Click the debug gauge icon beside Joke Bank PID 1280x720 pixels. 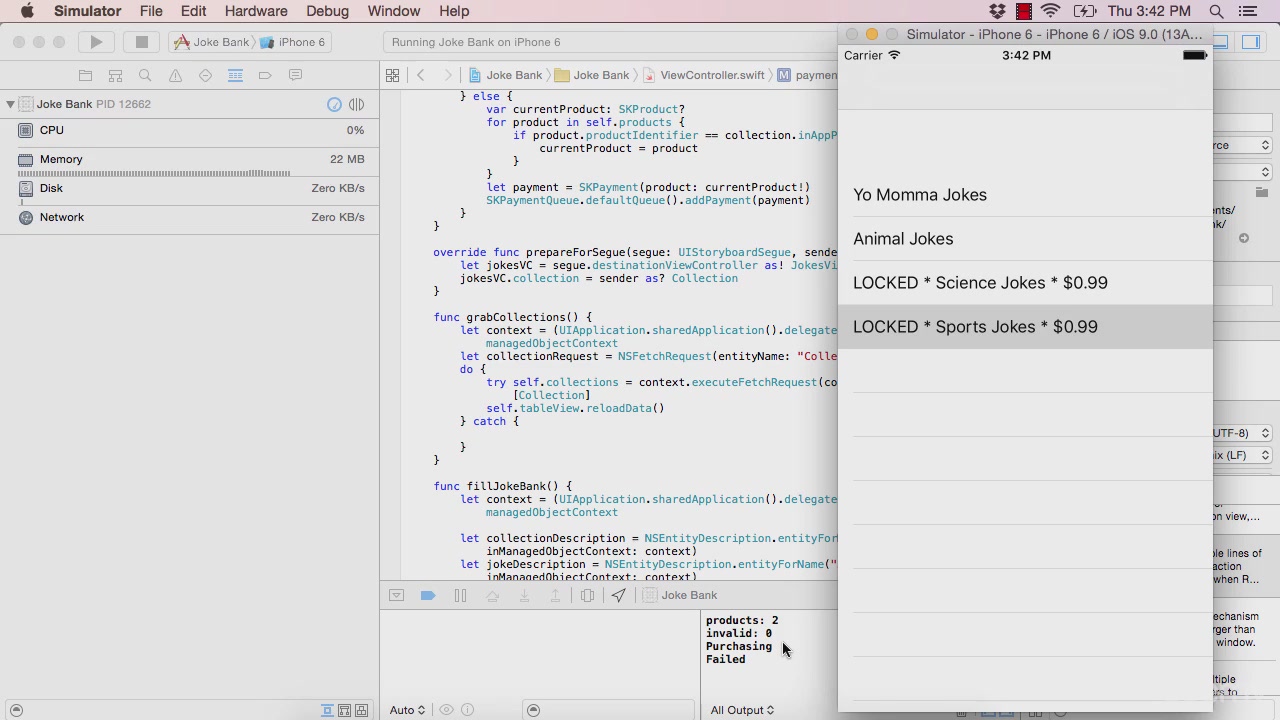[334, 104]
